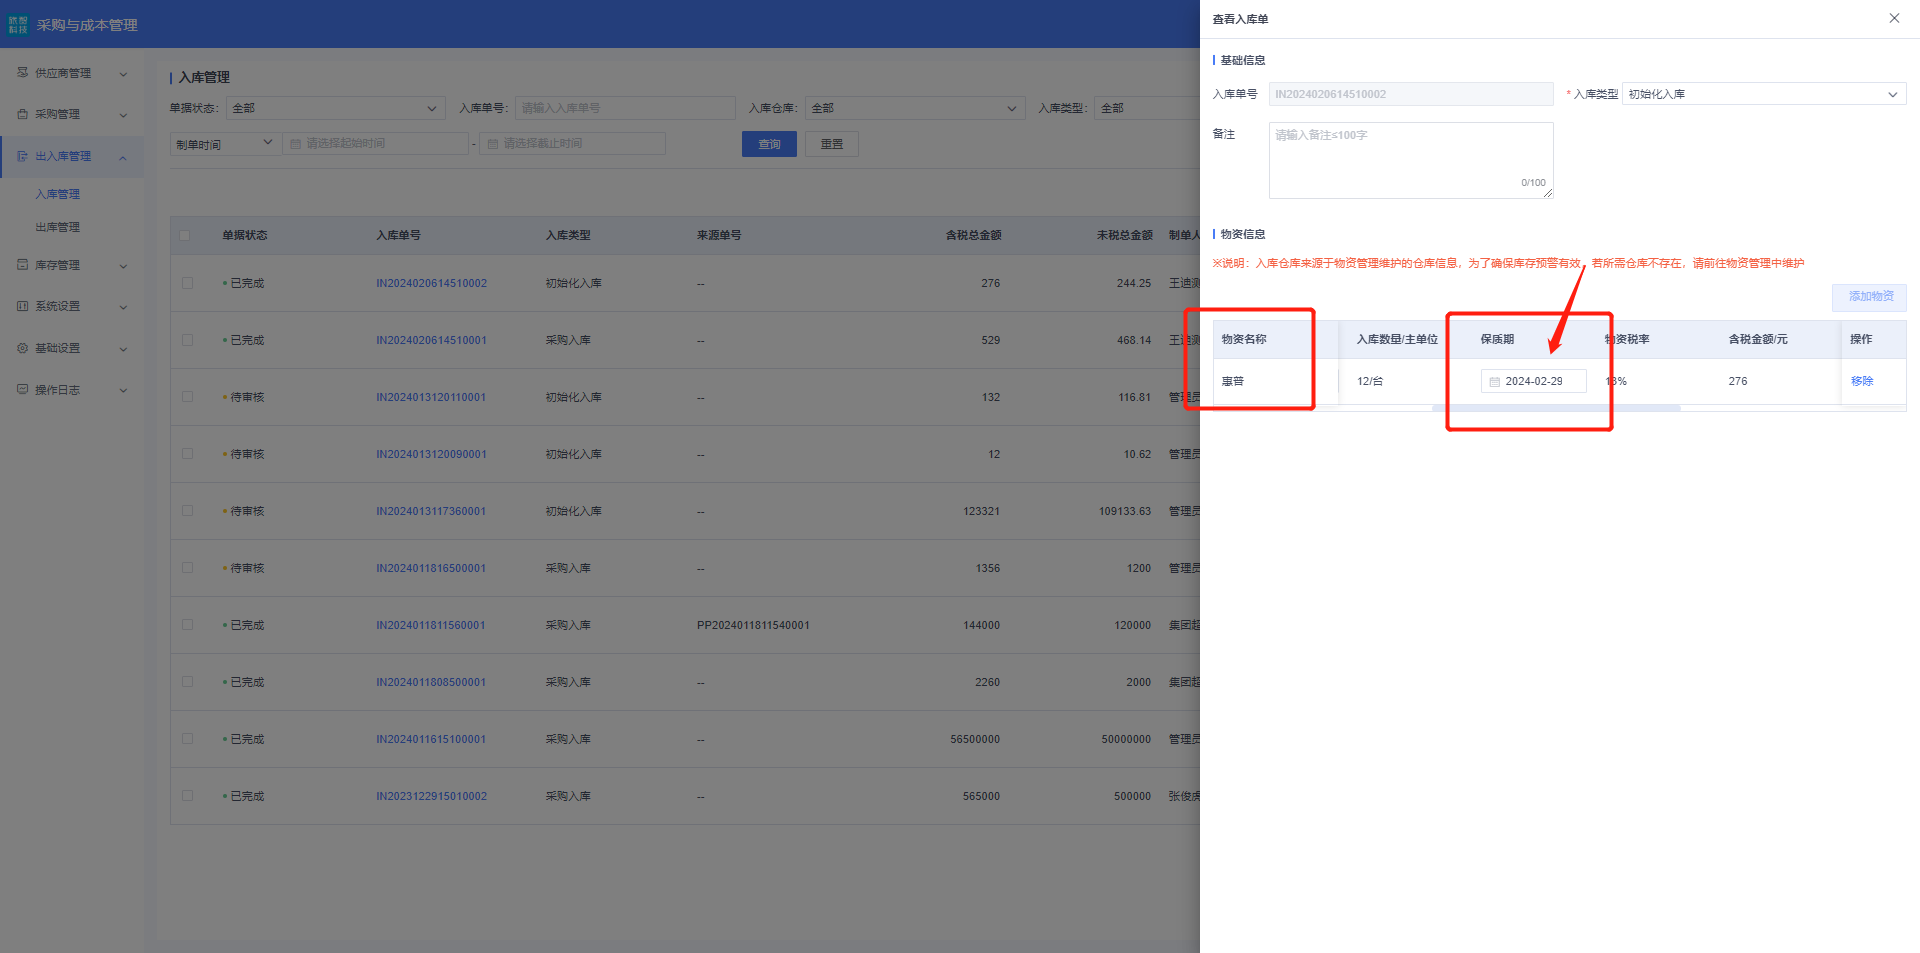Viewport: 1920px width, 953px height.
Task: Open the 制单时间 time-type dropdown
Action: point(224,144)
